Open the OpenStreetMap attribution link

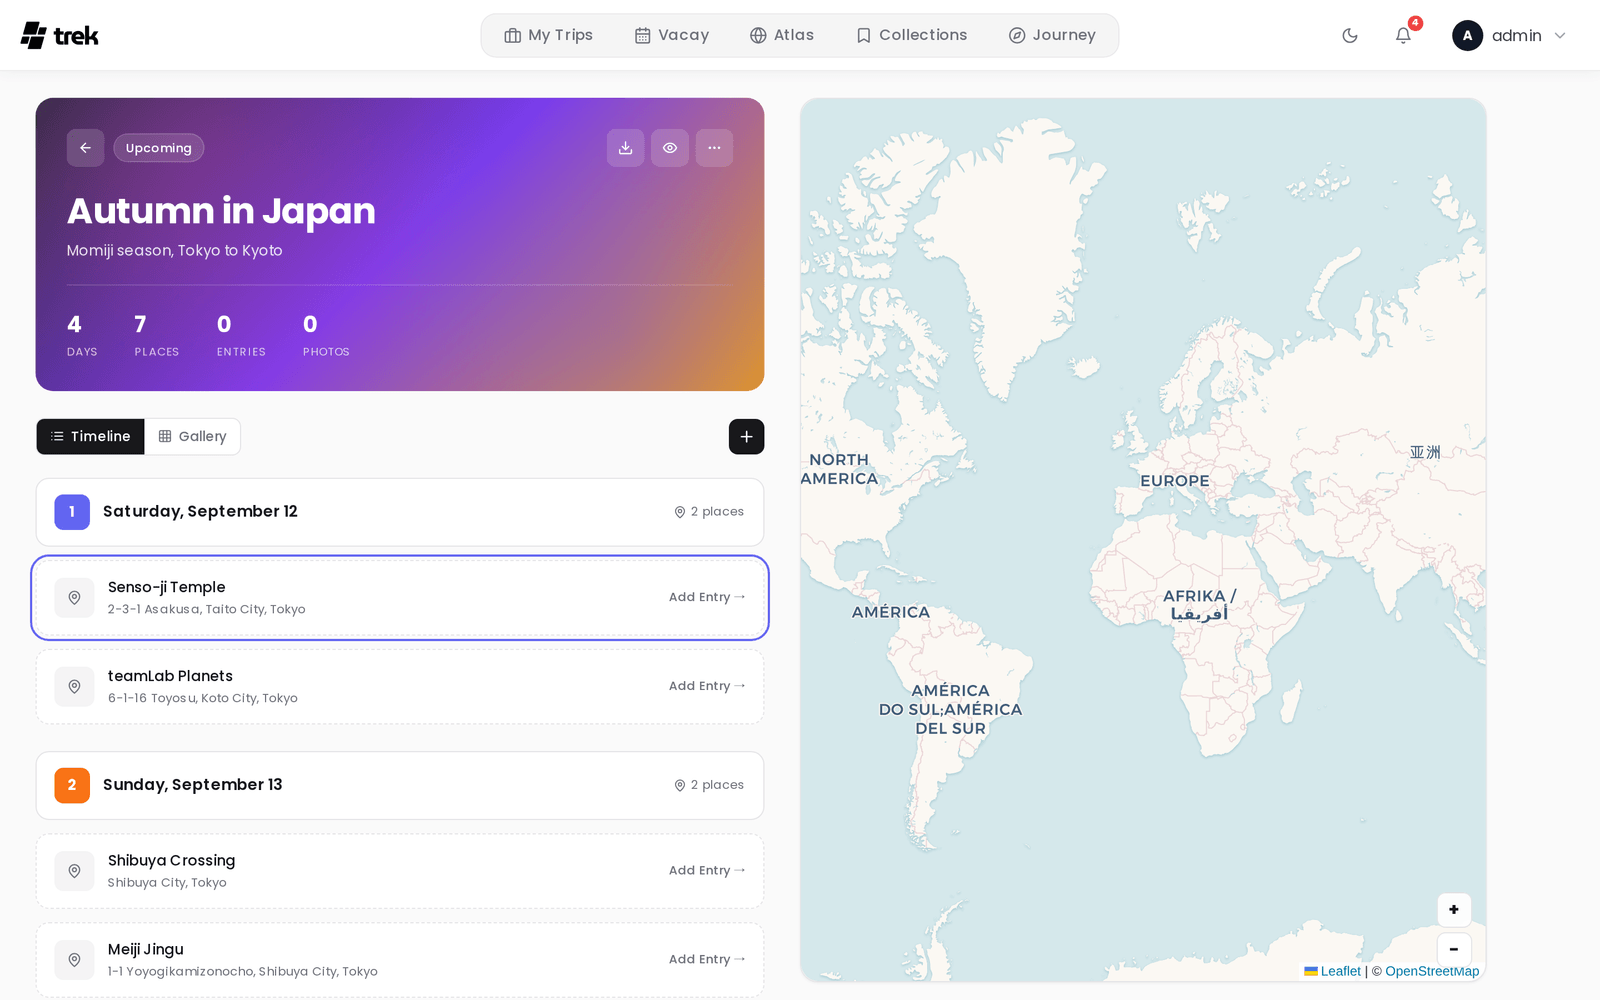[1432, 971]
